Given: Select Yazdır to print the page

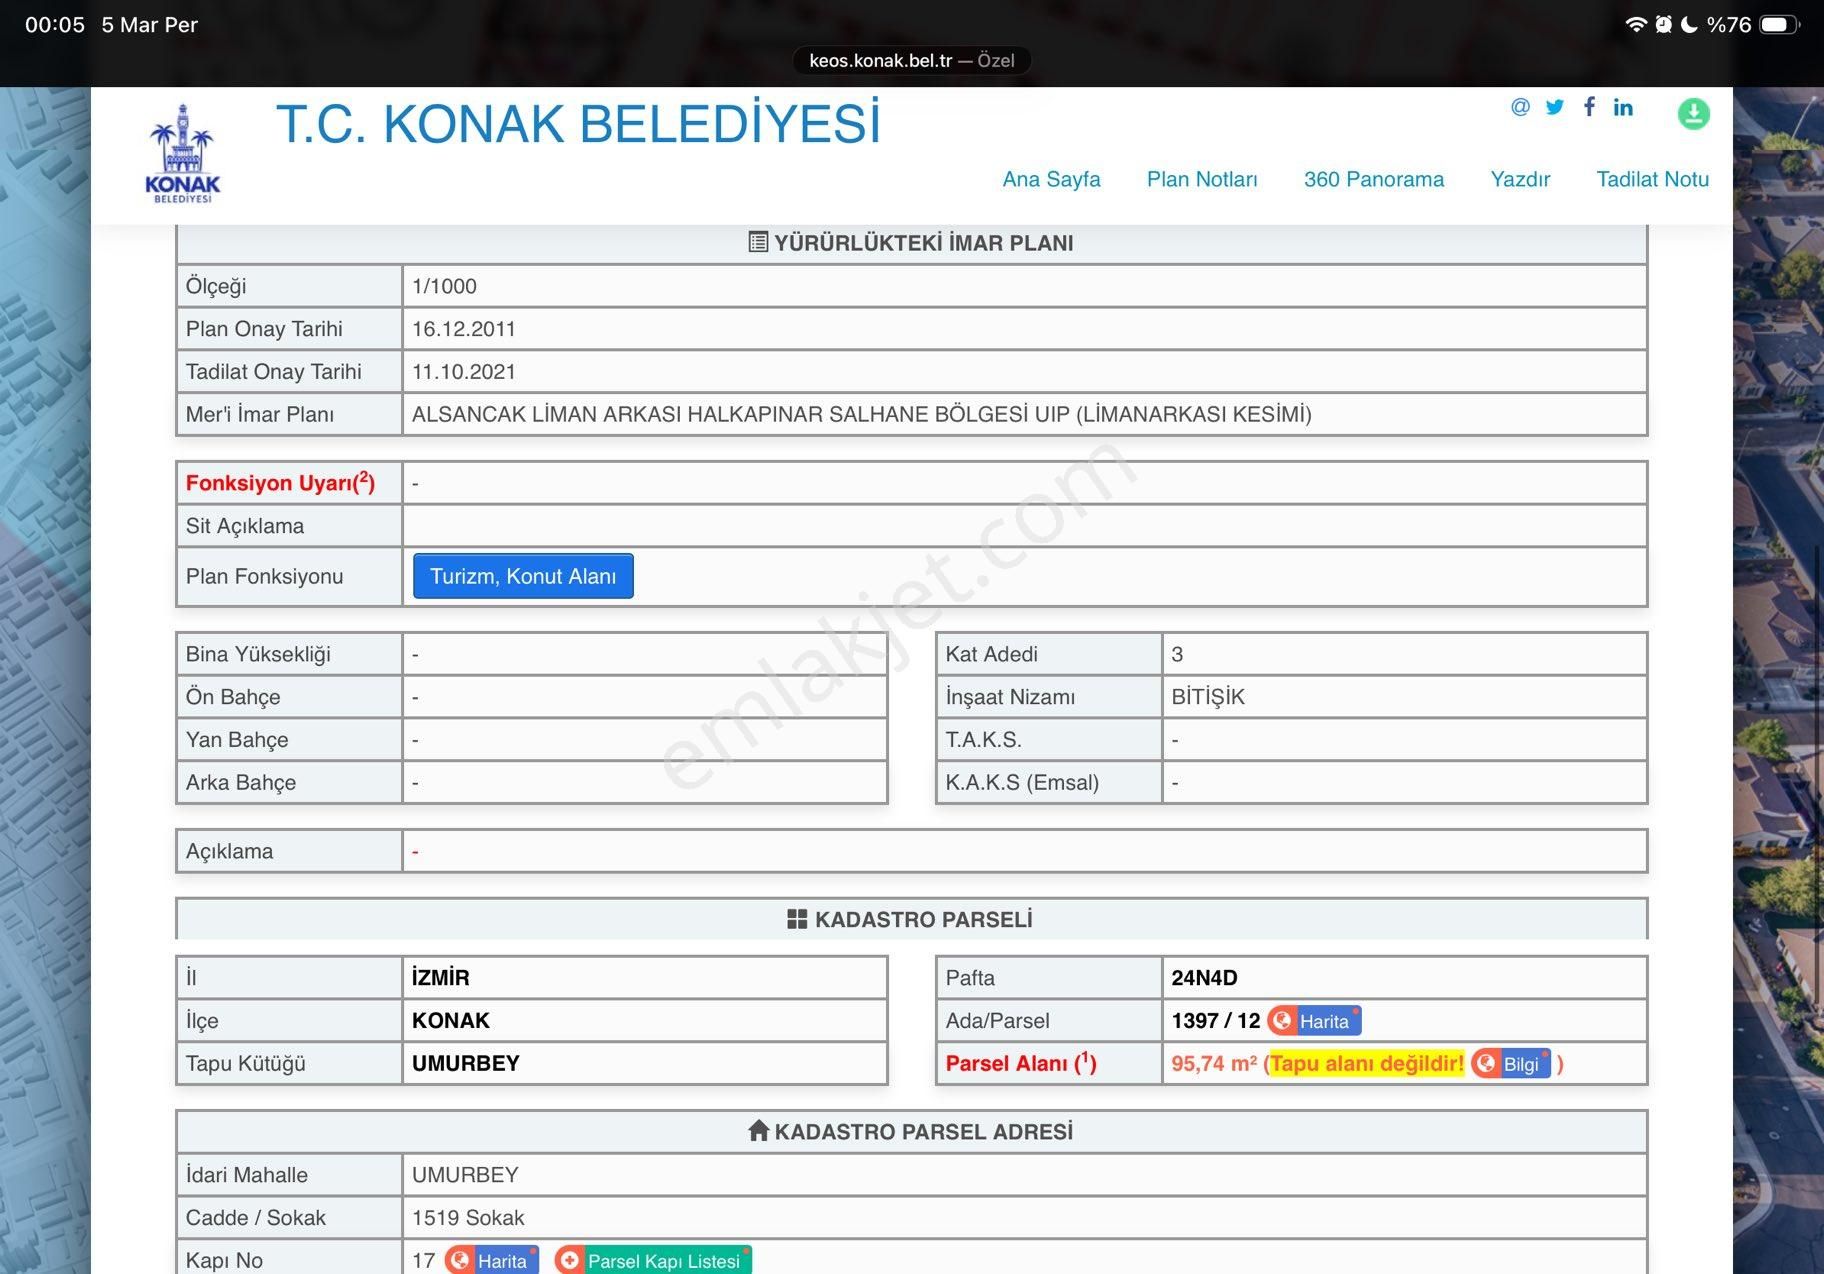Looking at the screenshot, I should 1519,179.
